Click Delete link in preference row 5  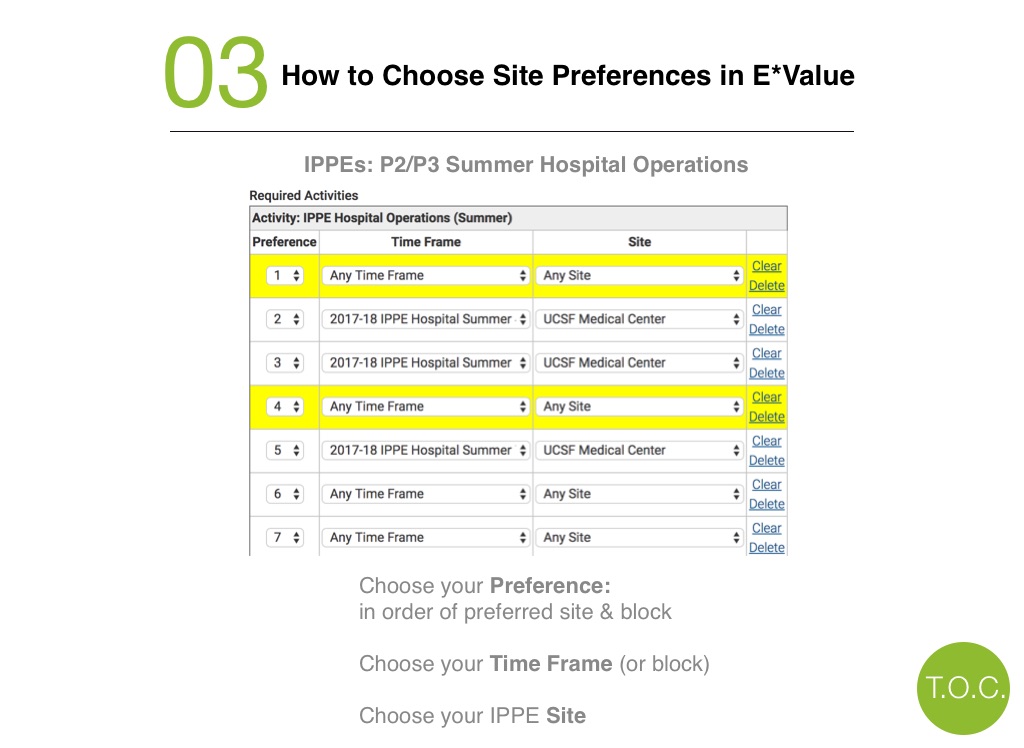pos(767,461)
